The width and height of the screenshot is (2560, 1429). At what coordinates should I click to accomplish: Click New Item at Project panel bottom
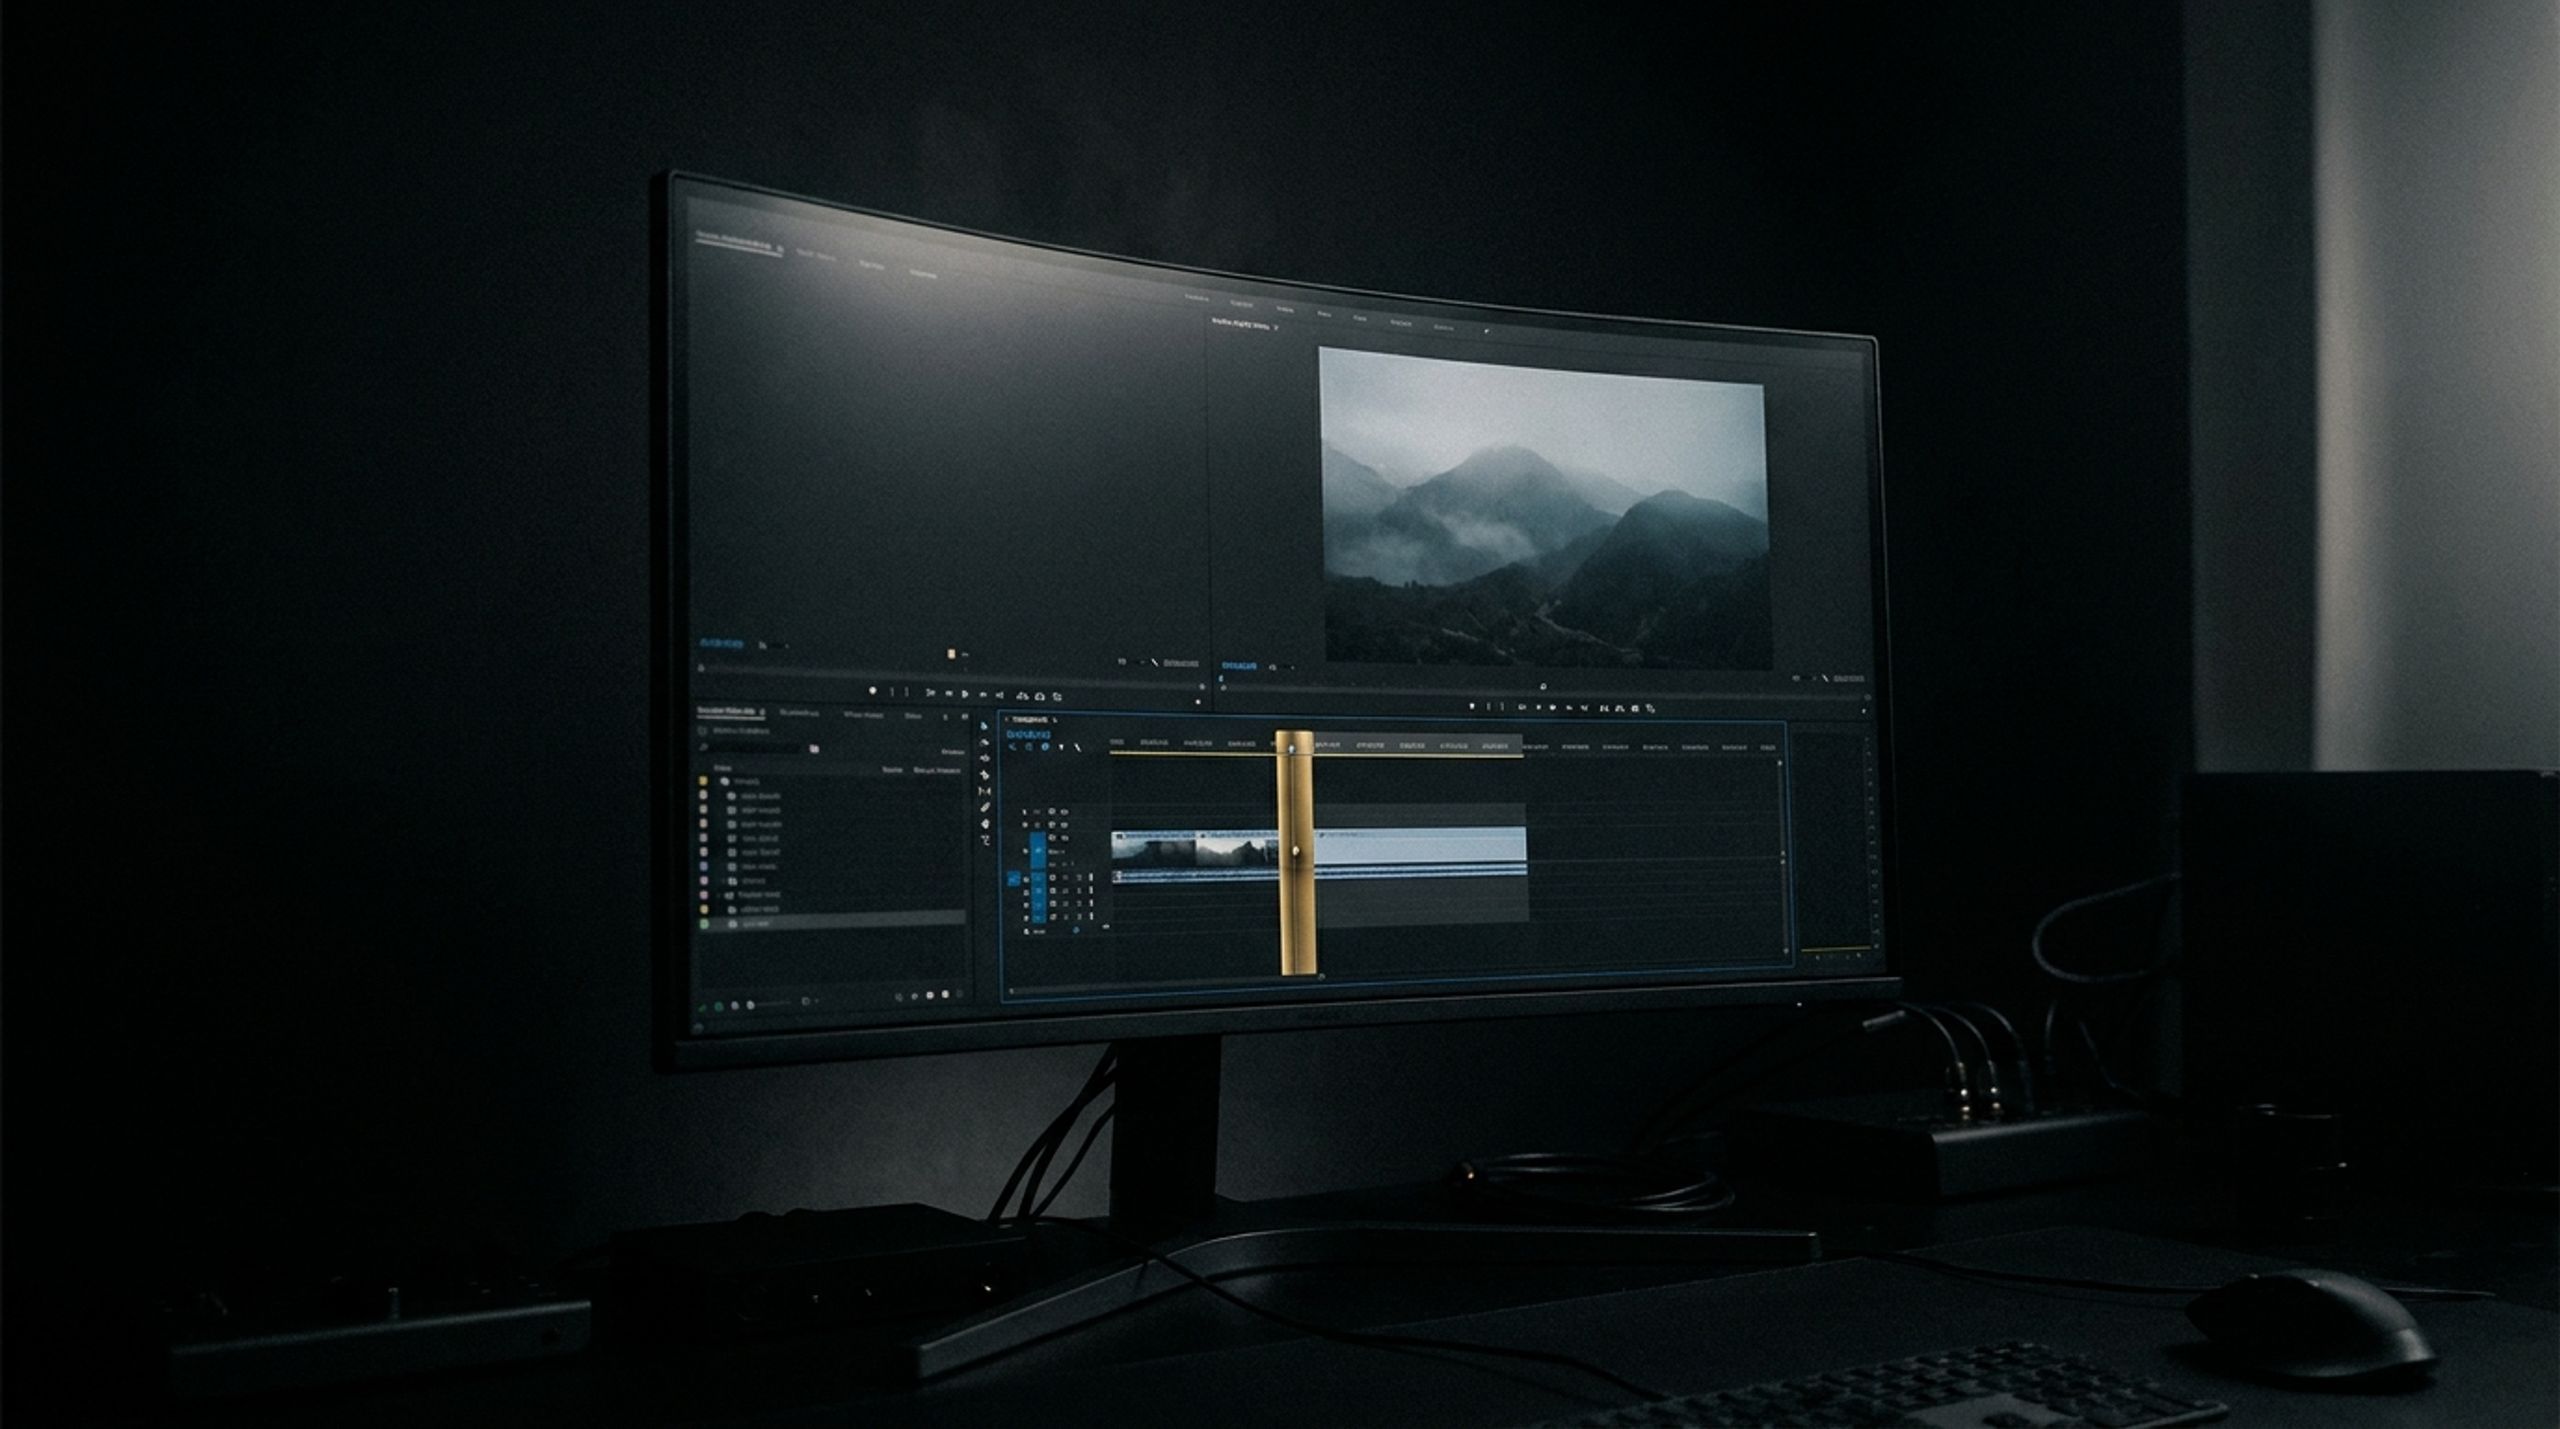[x=945, y=994]
